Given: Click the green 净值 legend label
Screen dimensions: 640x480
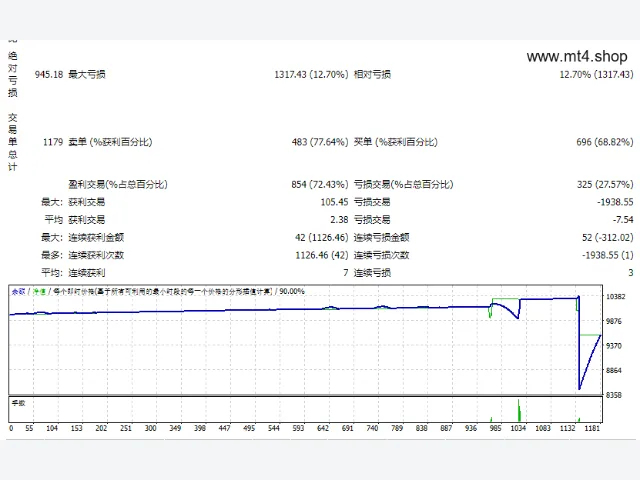Looking at the screenshot, I should 40,291.
